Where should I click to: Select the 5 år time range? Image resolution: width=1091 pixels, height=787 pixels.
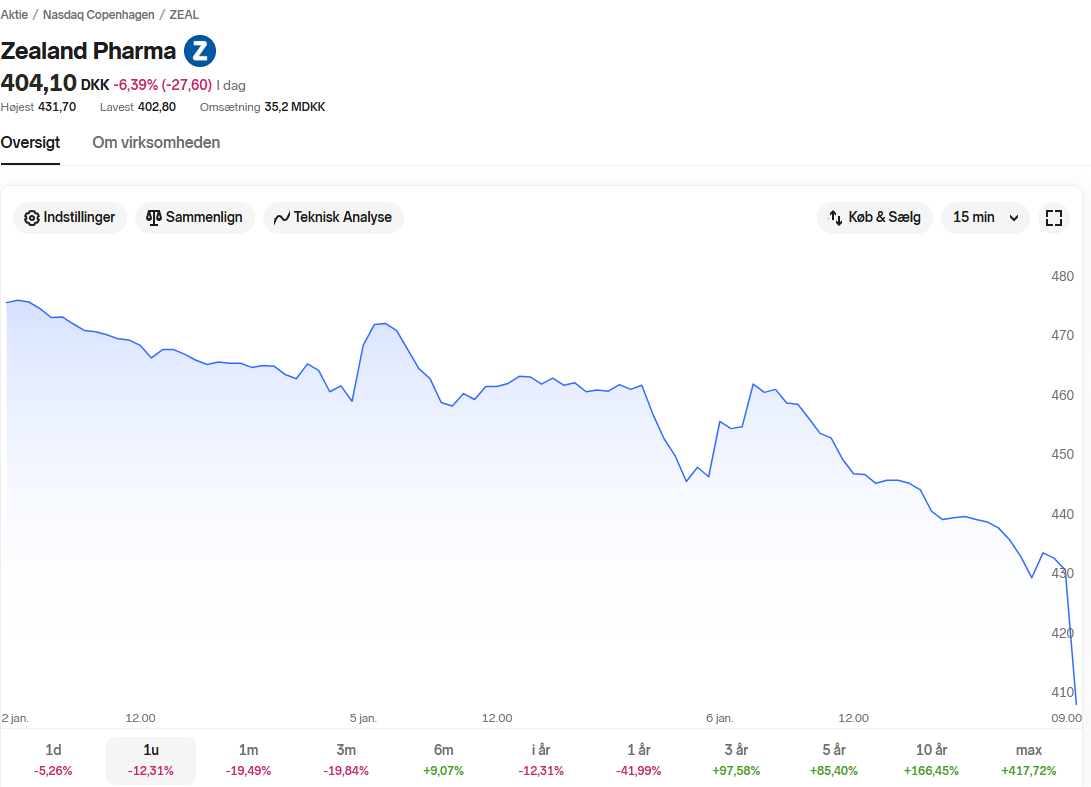[834, 760]
